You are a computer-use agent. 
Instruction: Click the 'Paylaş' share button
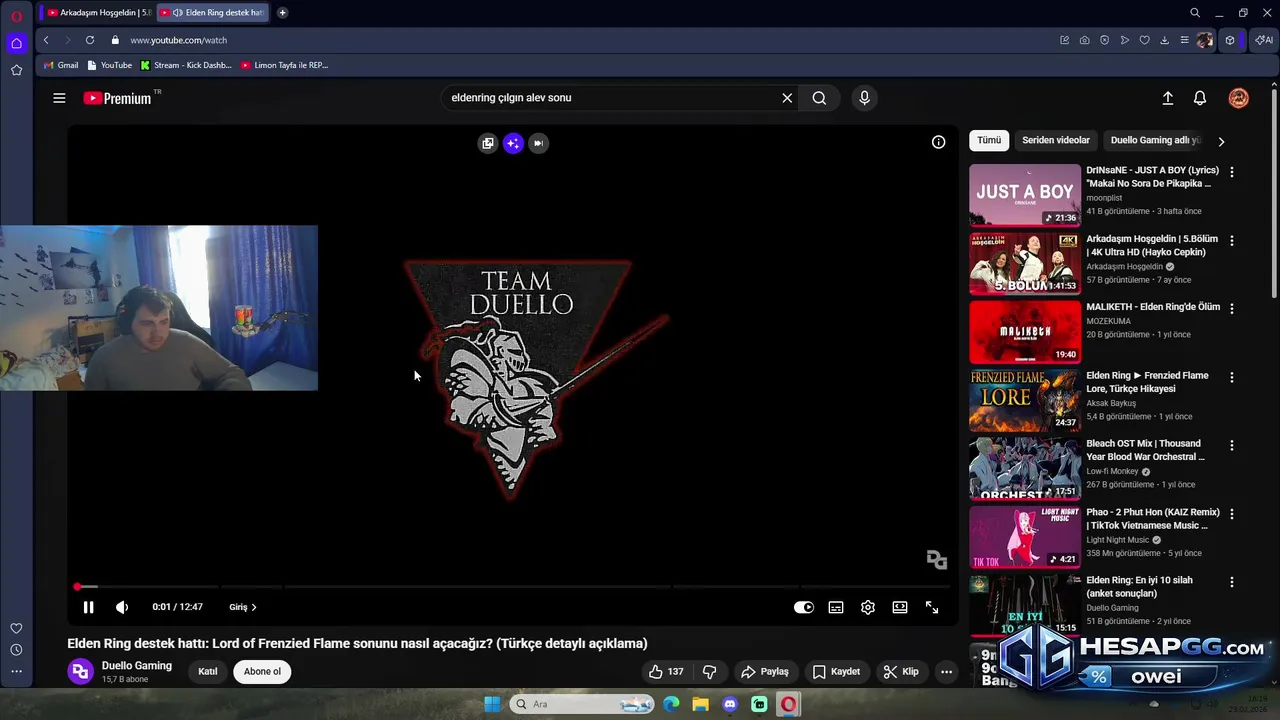point(765,672)
